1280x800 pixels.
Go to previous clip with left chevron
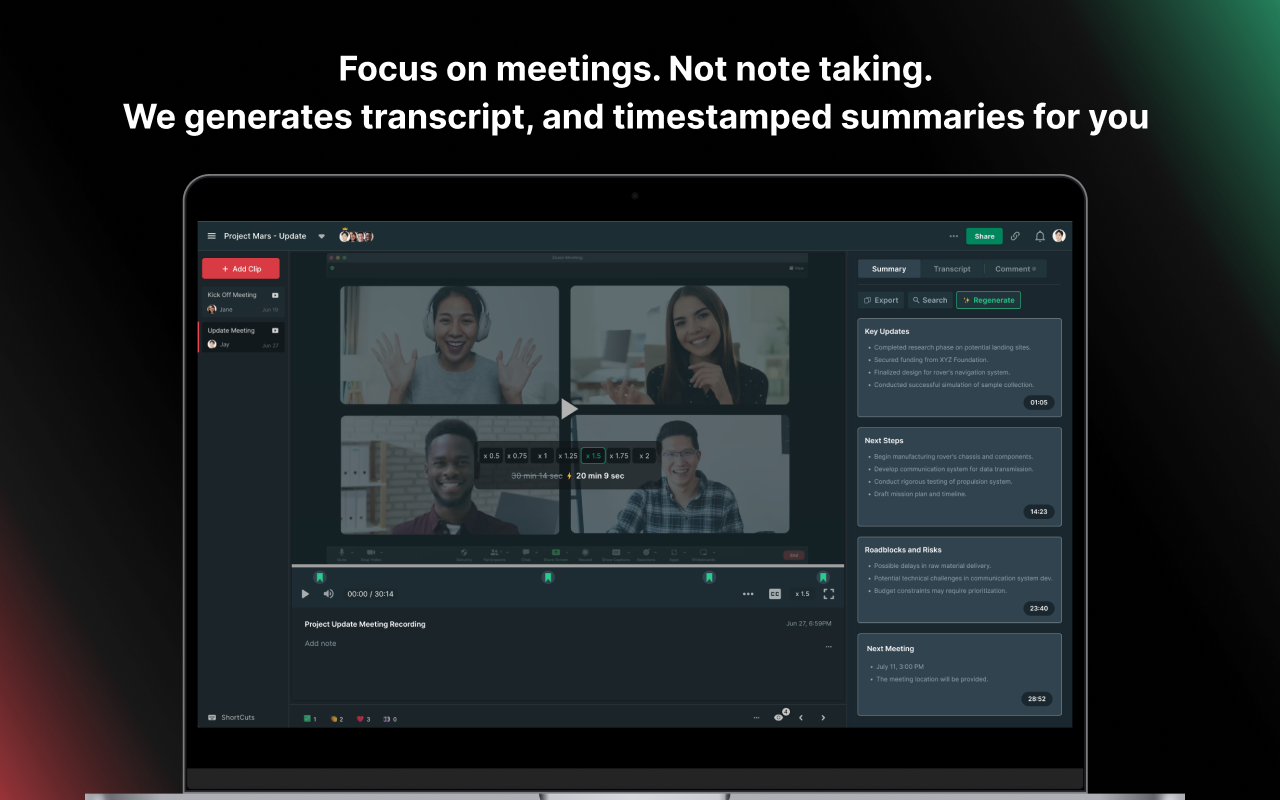point(801,718)
